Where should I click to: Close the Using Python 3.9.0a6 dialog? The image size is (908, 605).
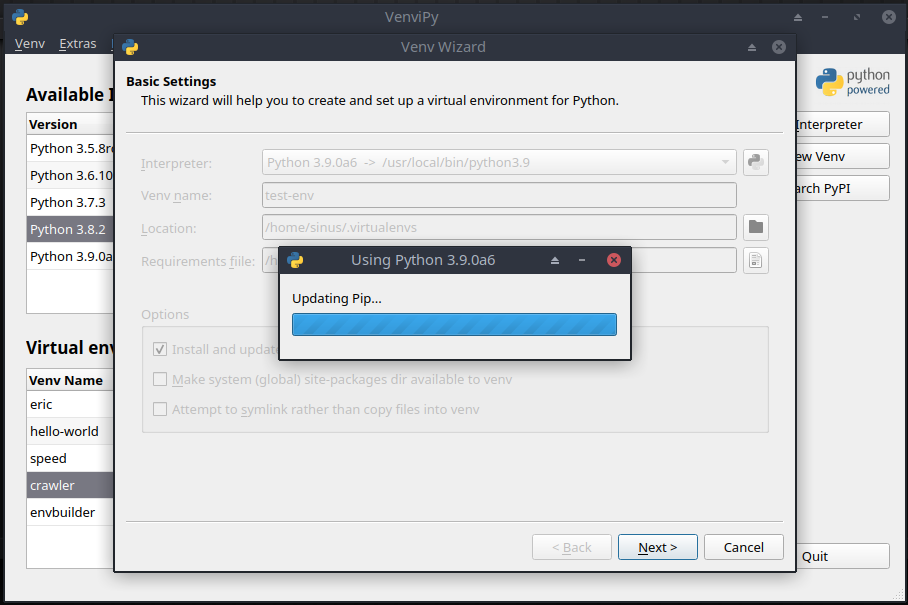click(x=614, y=260)
